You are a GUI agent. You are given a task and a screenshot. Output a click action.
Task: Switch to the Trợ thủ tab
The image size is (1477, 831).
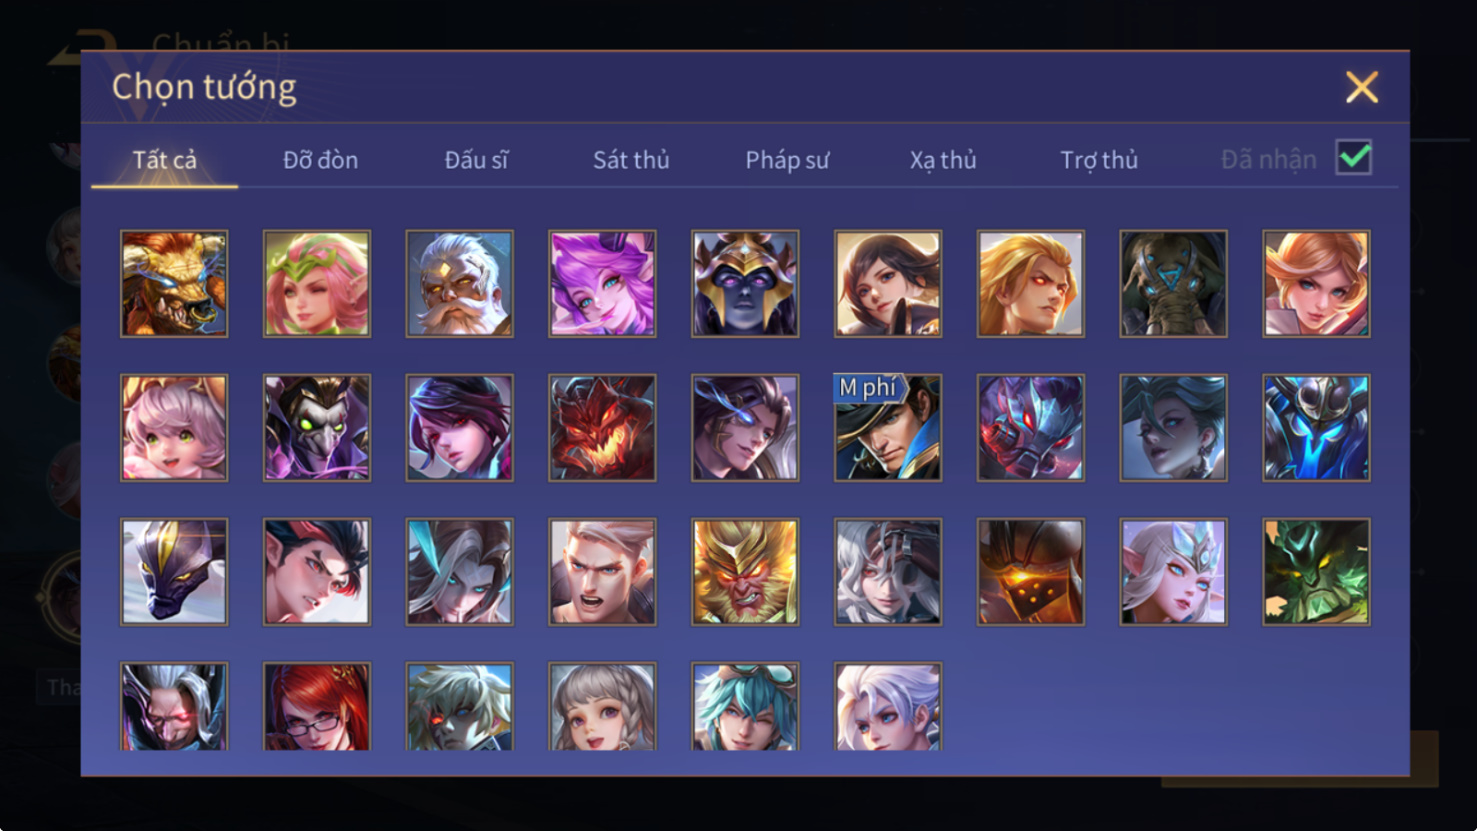1099,160
